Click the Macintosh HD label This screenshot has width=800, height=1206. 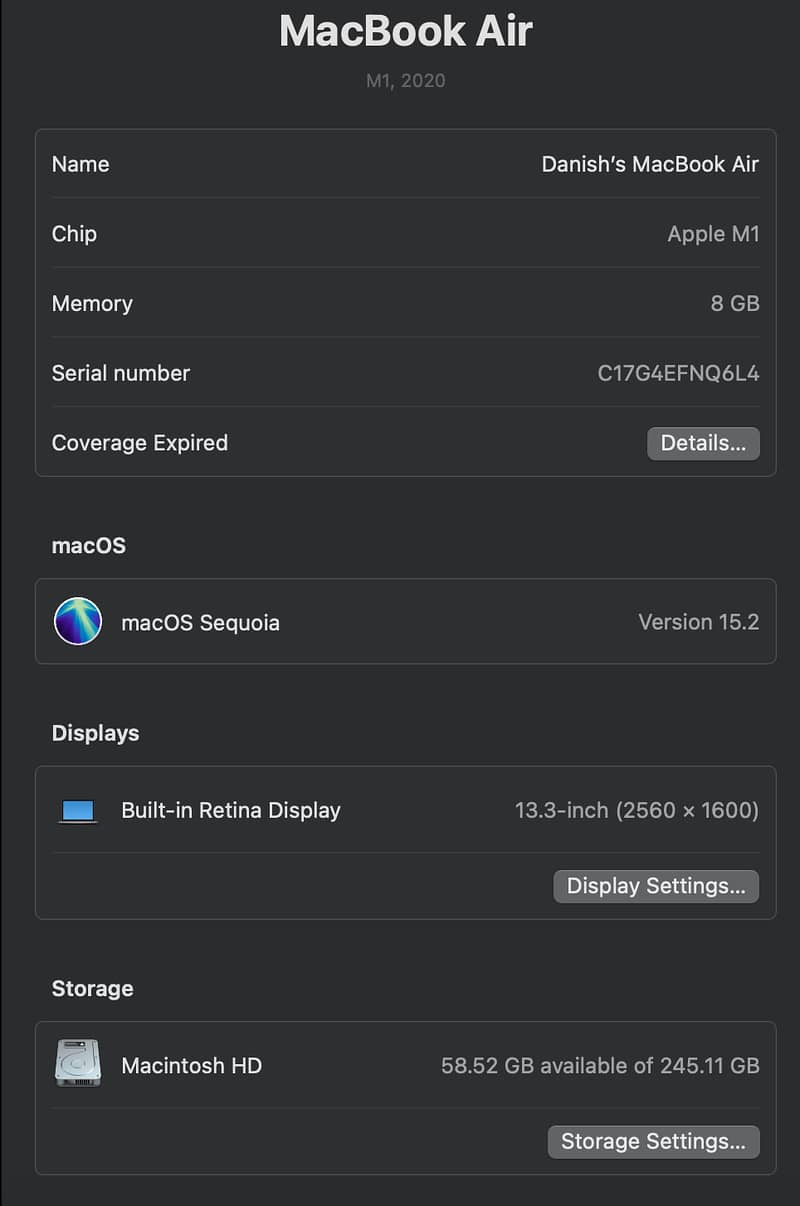pos(191,1066)
